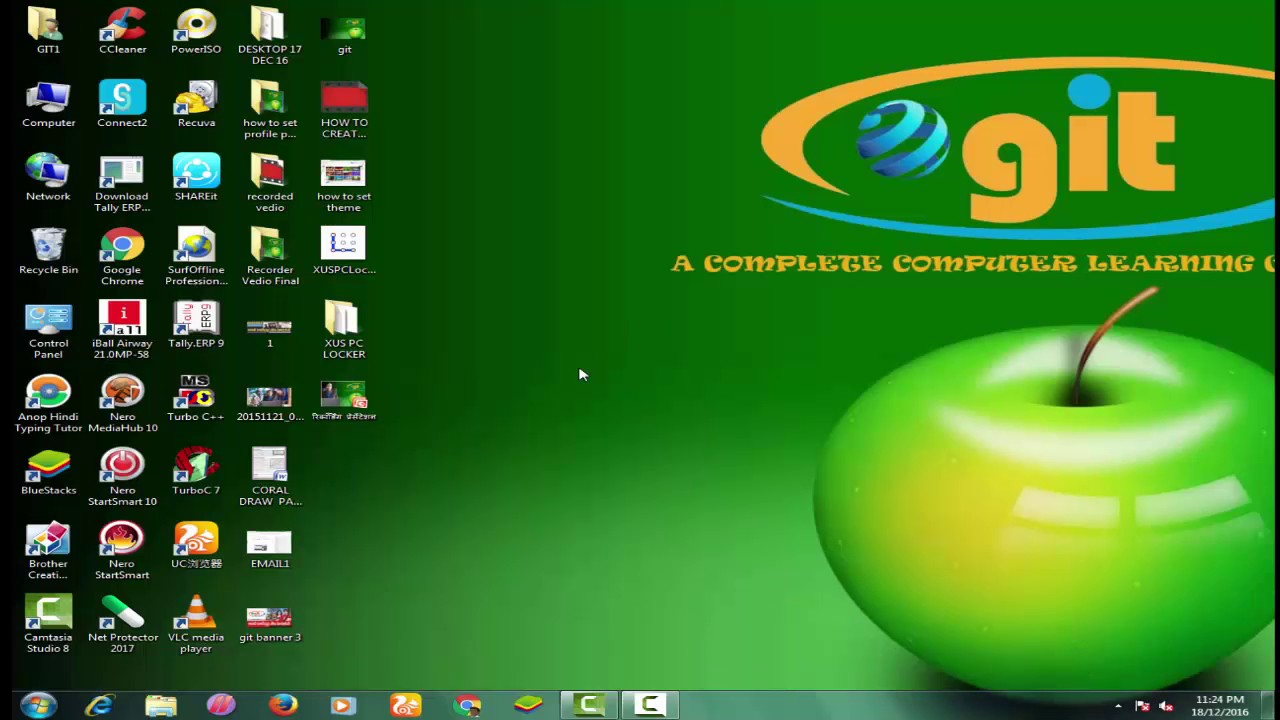Select the TurboC 7 desktop icon
This screenshot has height=720, width=1280.
click(196, 472)
